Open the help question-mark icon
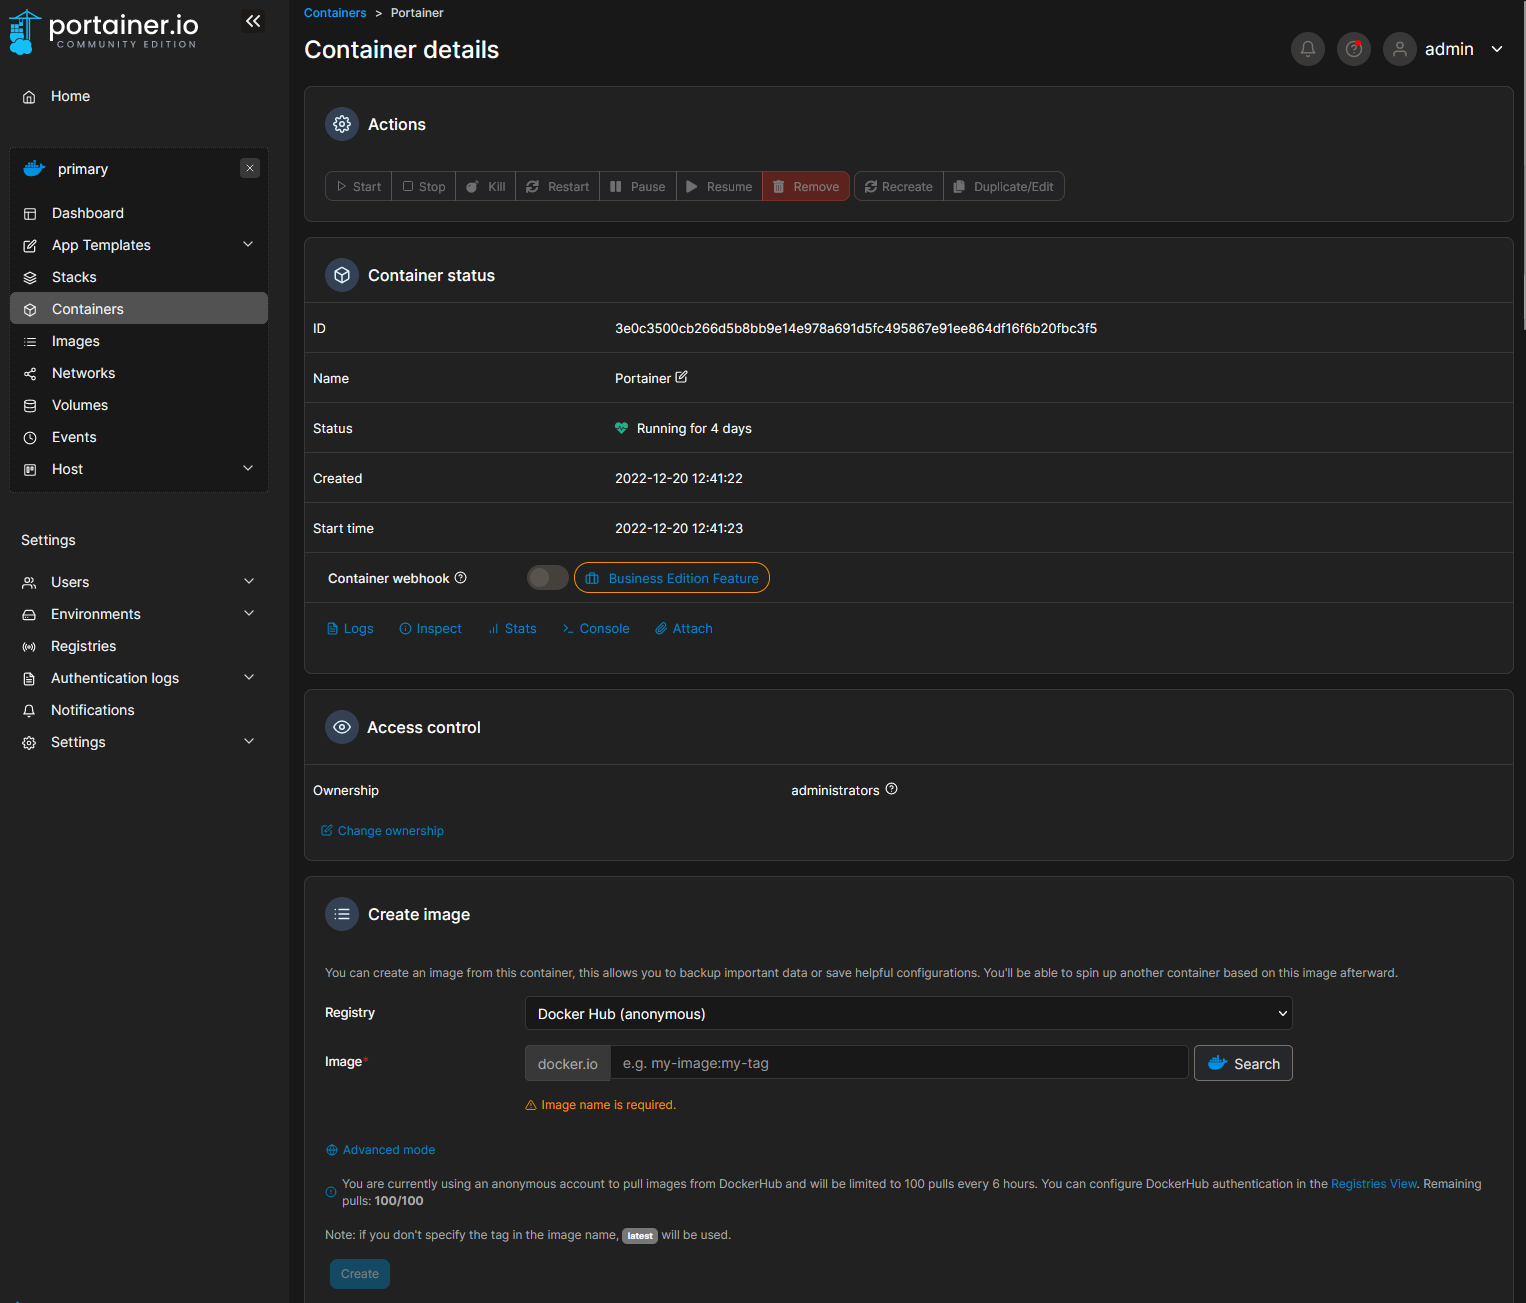 [1353, 49]
